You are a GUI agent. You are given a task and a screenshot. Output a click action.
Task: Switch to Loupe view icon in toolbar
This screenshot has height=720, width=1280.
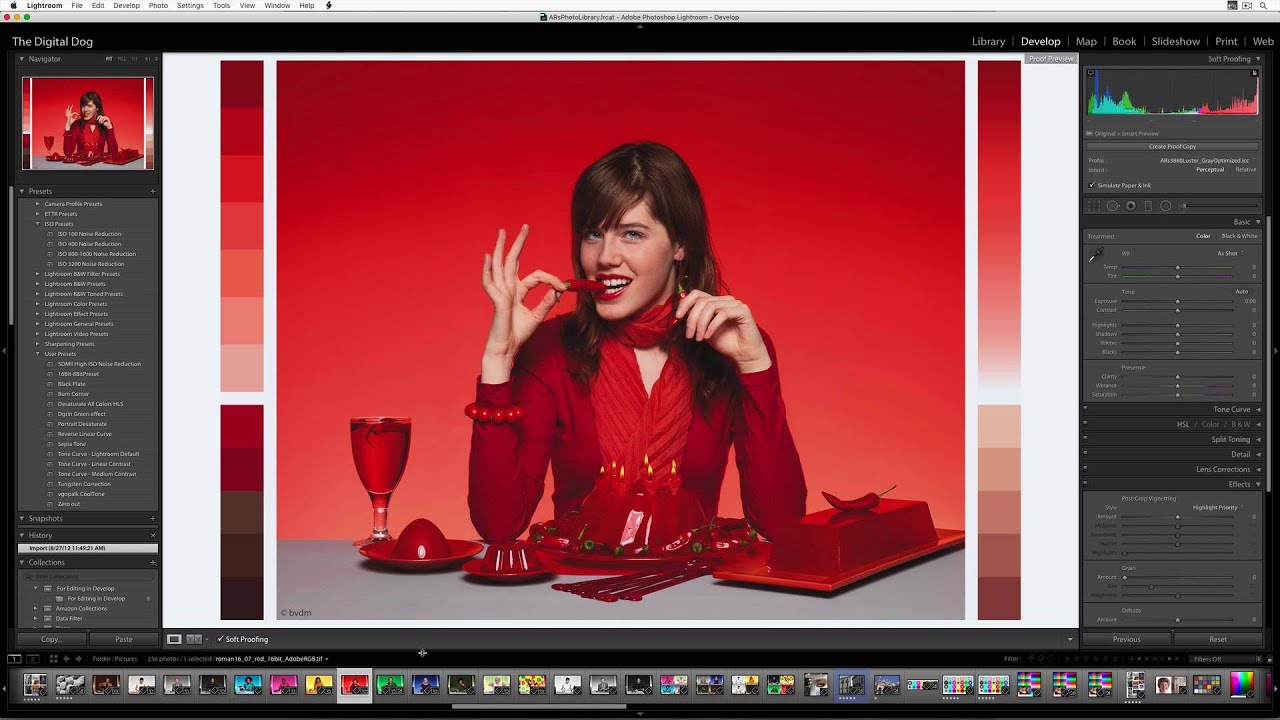click(x=174, y=639)
